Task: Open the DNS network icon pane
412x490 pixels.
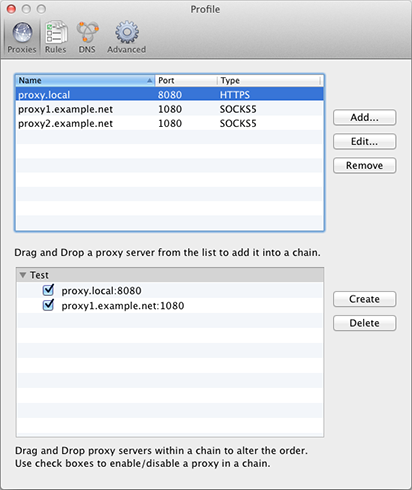Action: pos(87,37)
